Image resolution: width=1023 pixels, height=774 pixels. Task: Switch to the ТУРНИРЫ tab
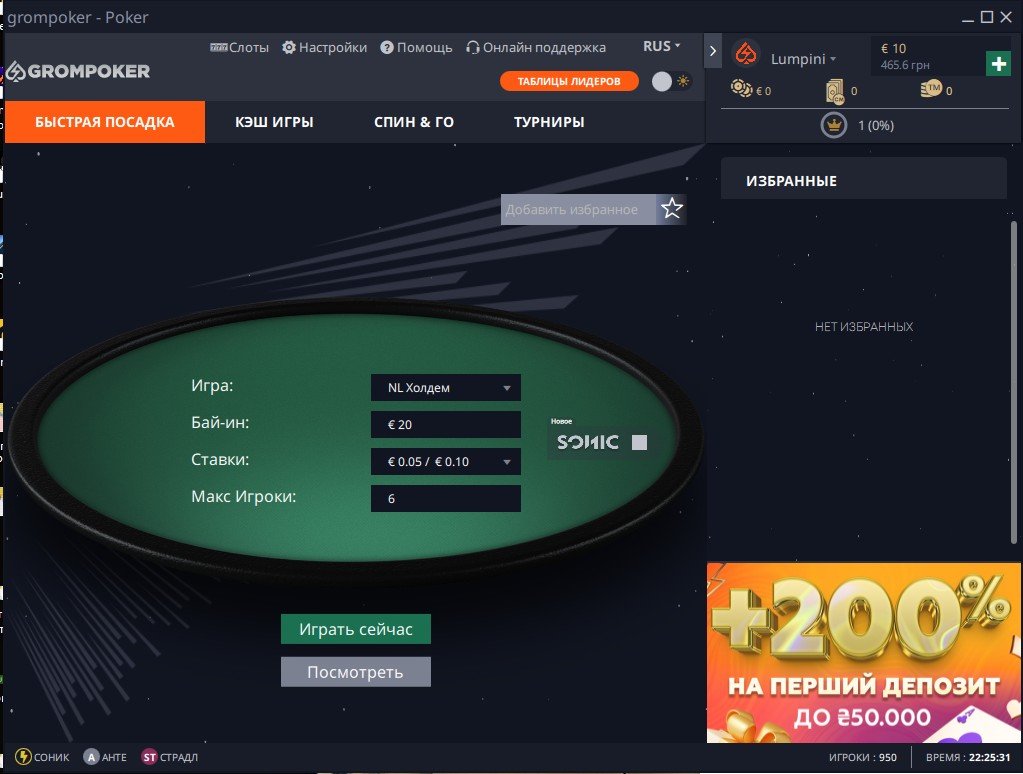pos(549,122)
